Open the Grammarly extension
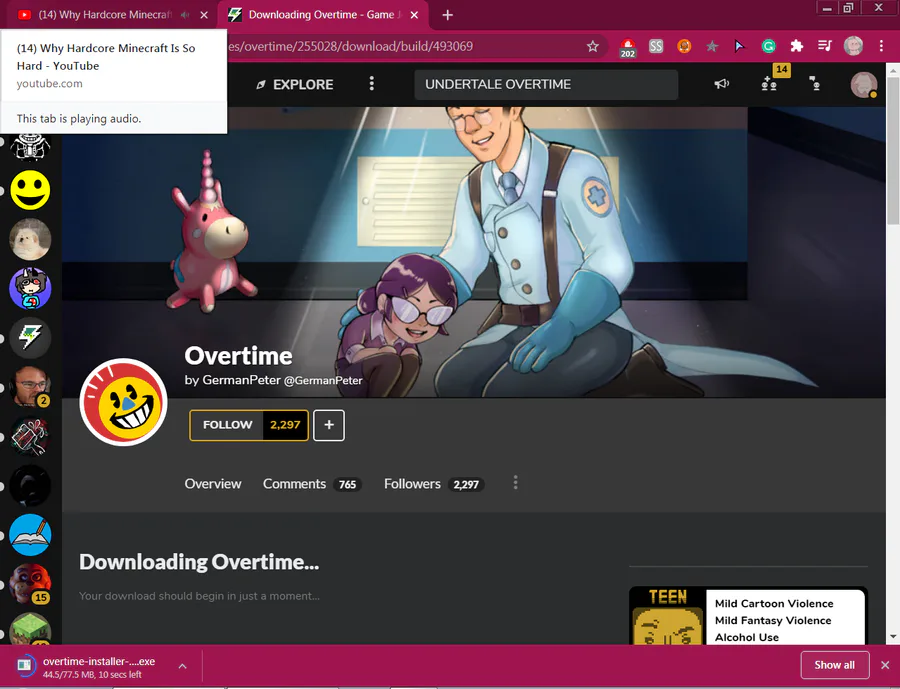The image size is (900, 689). point(768,47)
